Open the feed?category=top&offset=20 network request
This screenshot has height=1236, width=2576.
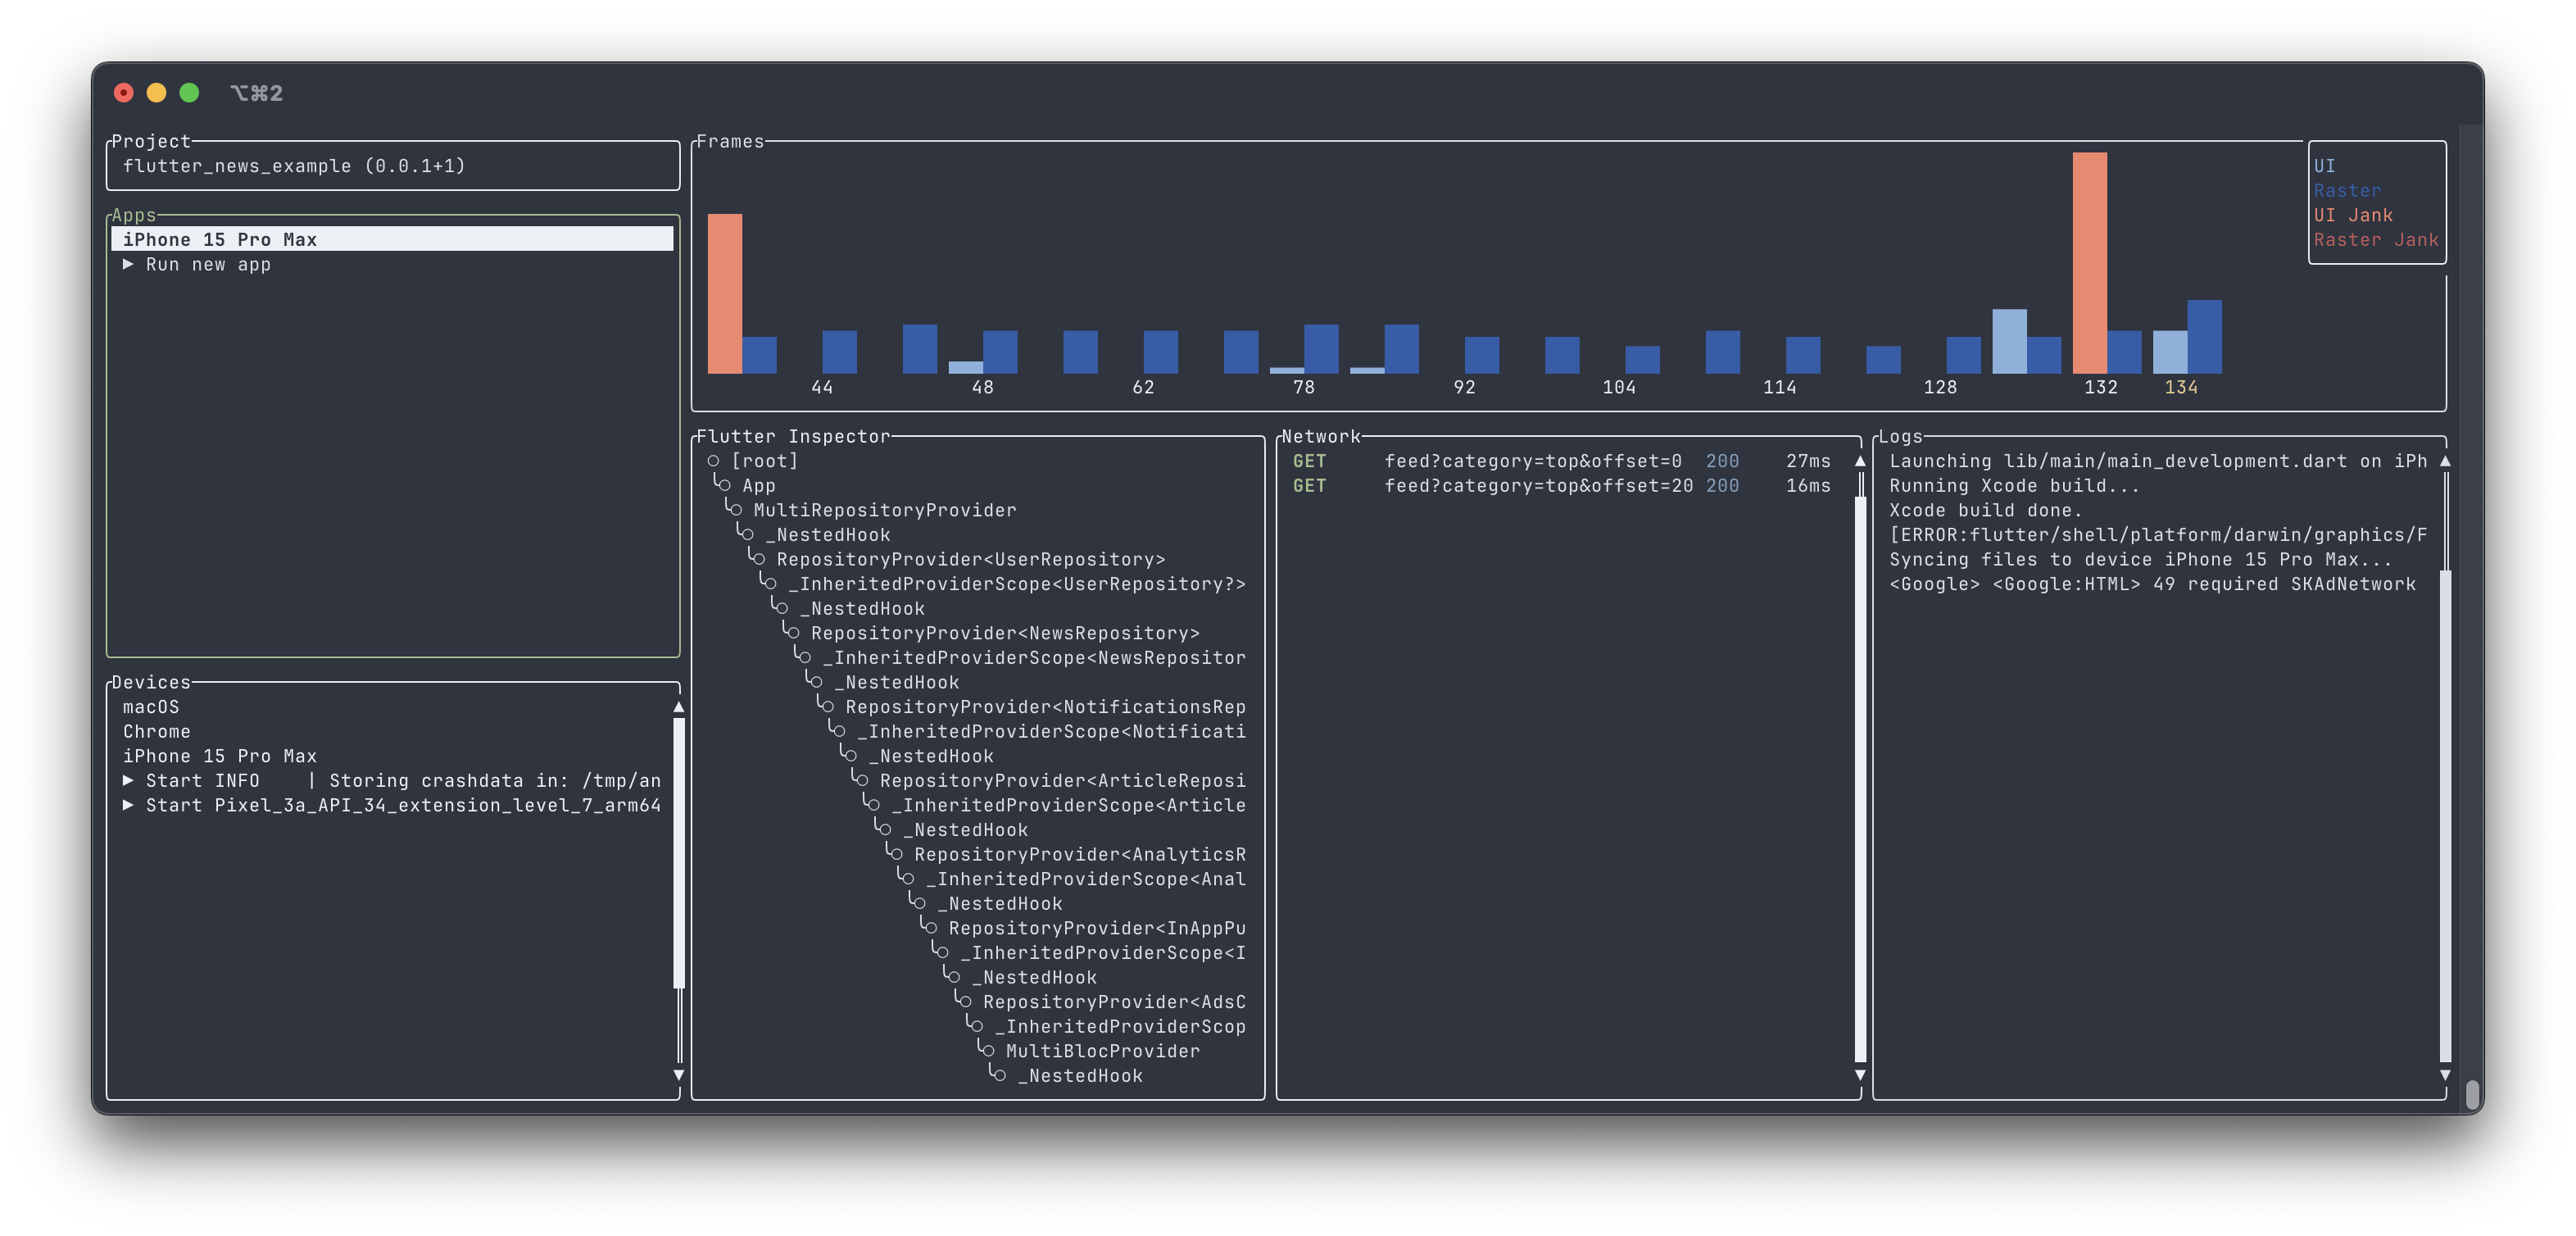(1537, 486)
